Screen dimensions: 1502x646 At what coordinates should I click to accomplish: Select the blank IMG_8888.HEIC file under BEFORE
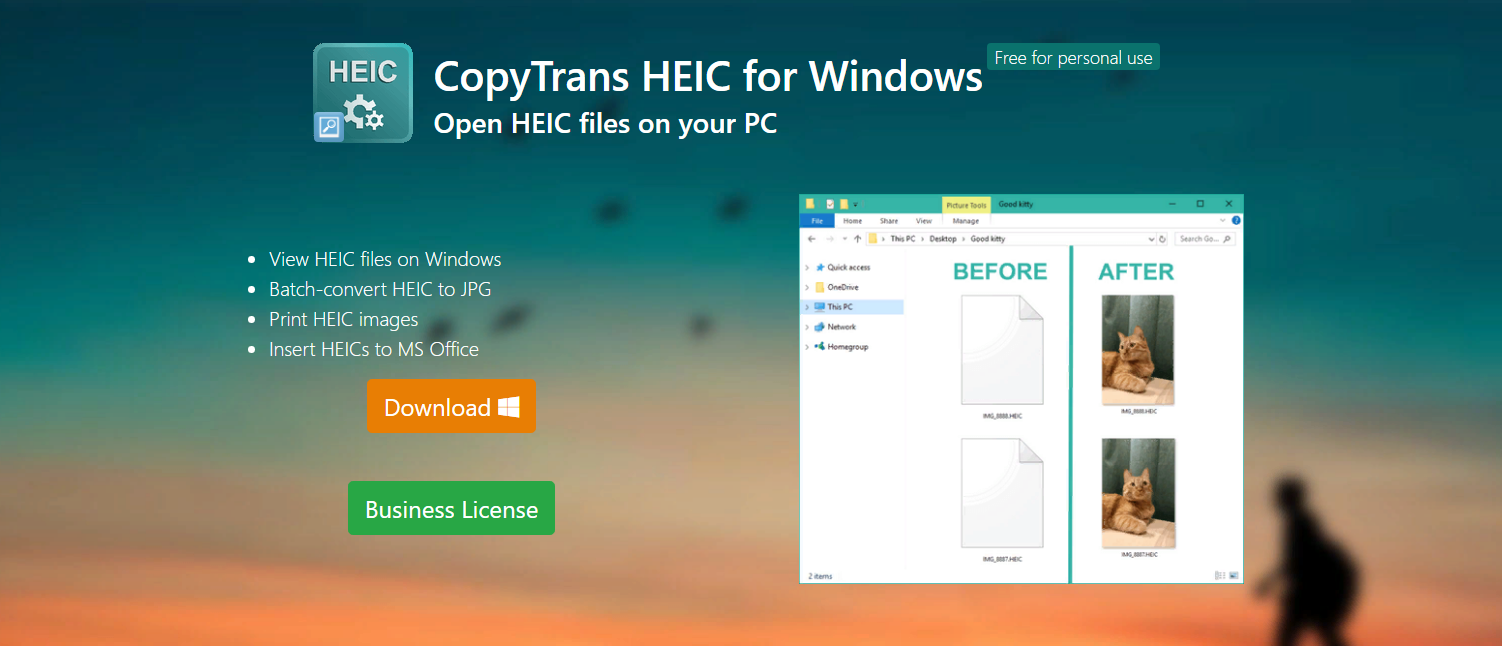1002,350
